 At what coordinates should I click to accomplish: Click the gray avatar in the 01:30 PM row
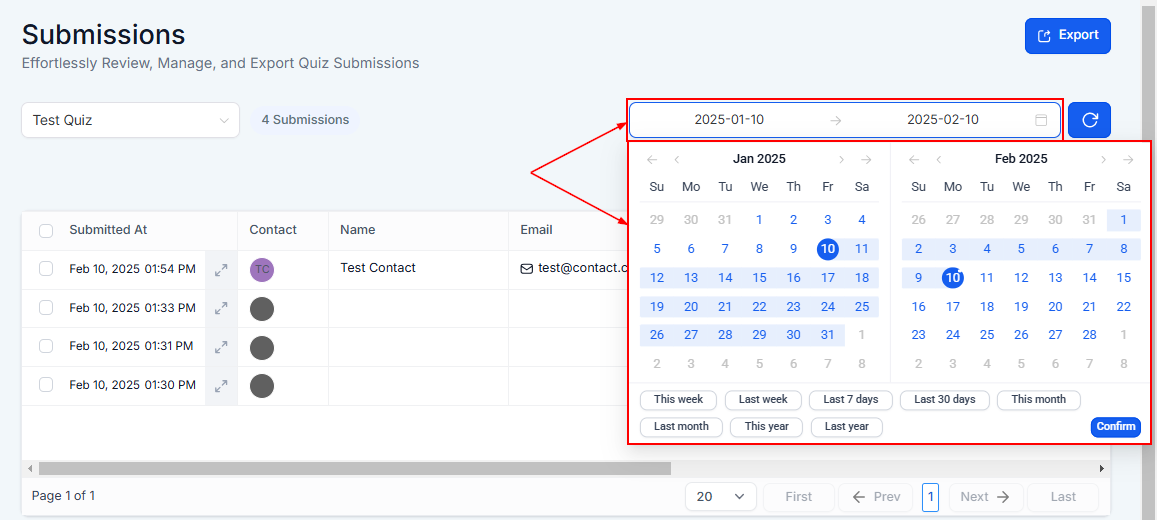pos(262,386)
